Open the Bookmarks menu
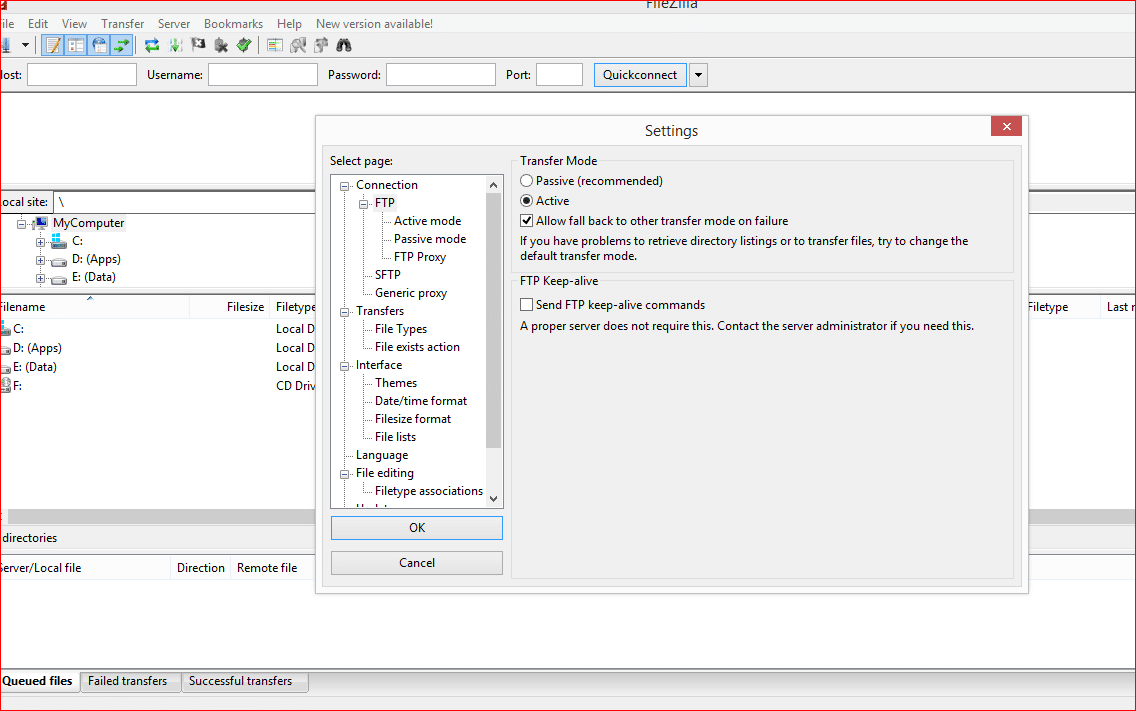Viewport: 1136px width, 711px height. 233,23
